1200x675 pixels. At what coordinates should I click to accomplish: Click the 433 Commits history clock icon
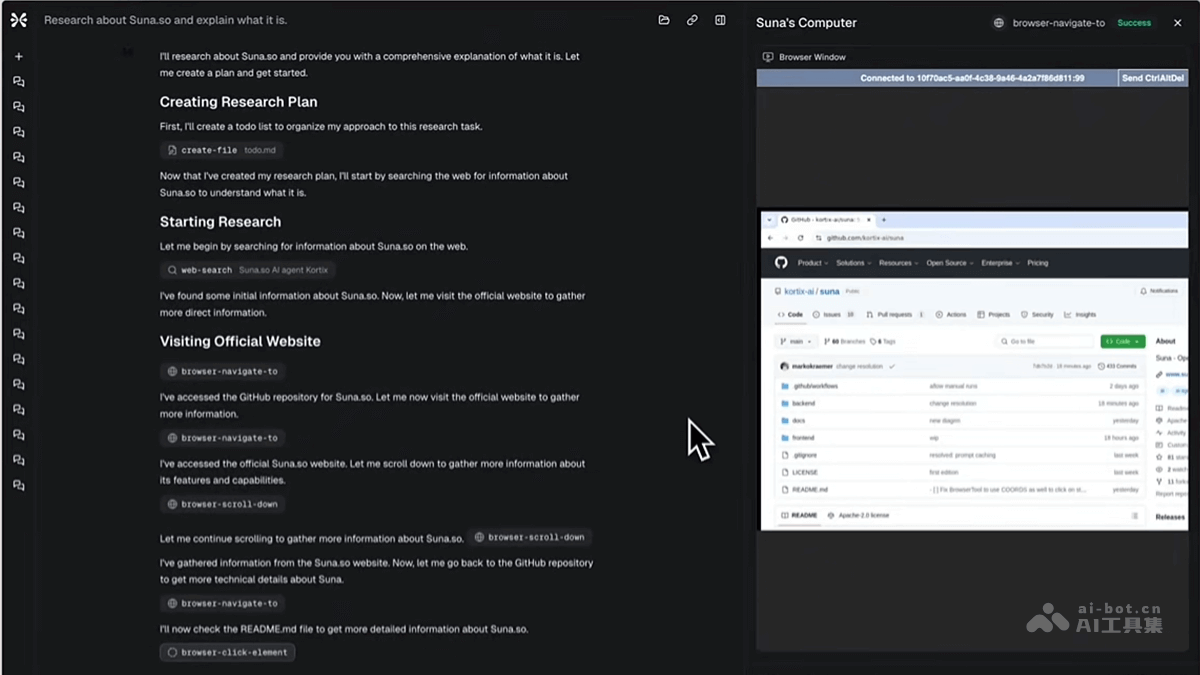[1102, 366]
